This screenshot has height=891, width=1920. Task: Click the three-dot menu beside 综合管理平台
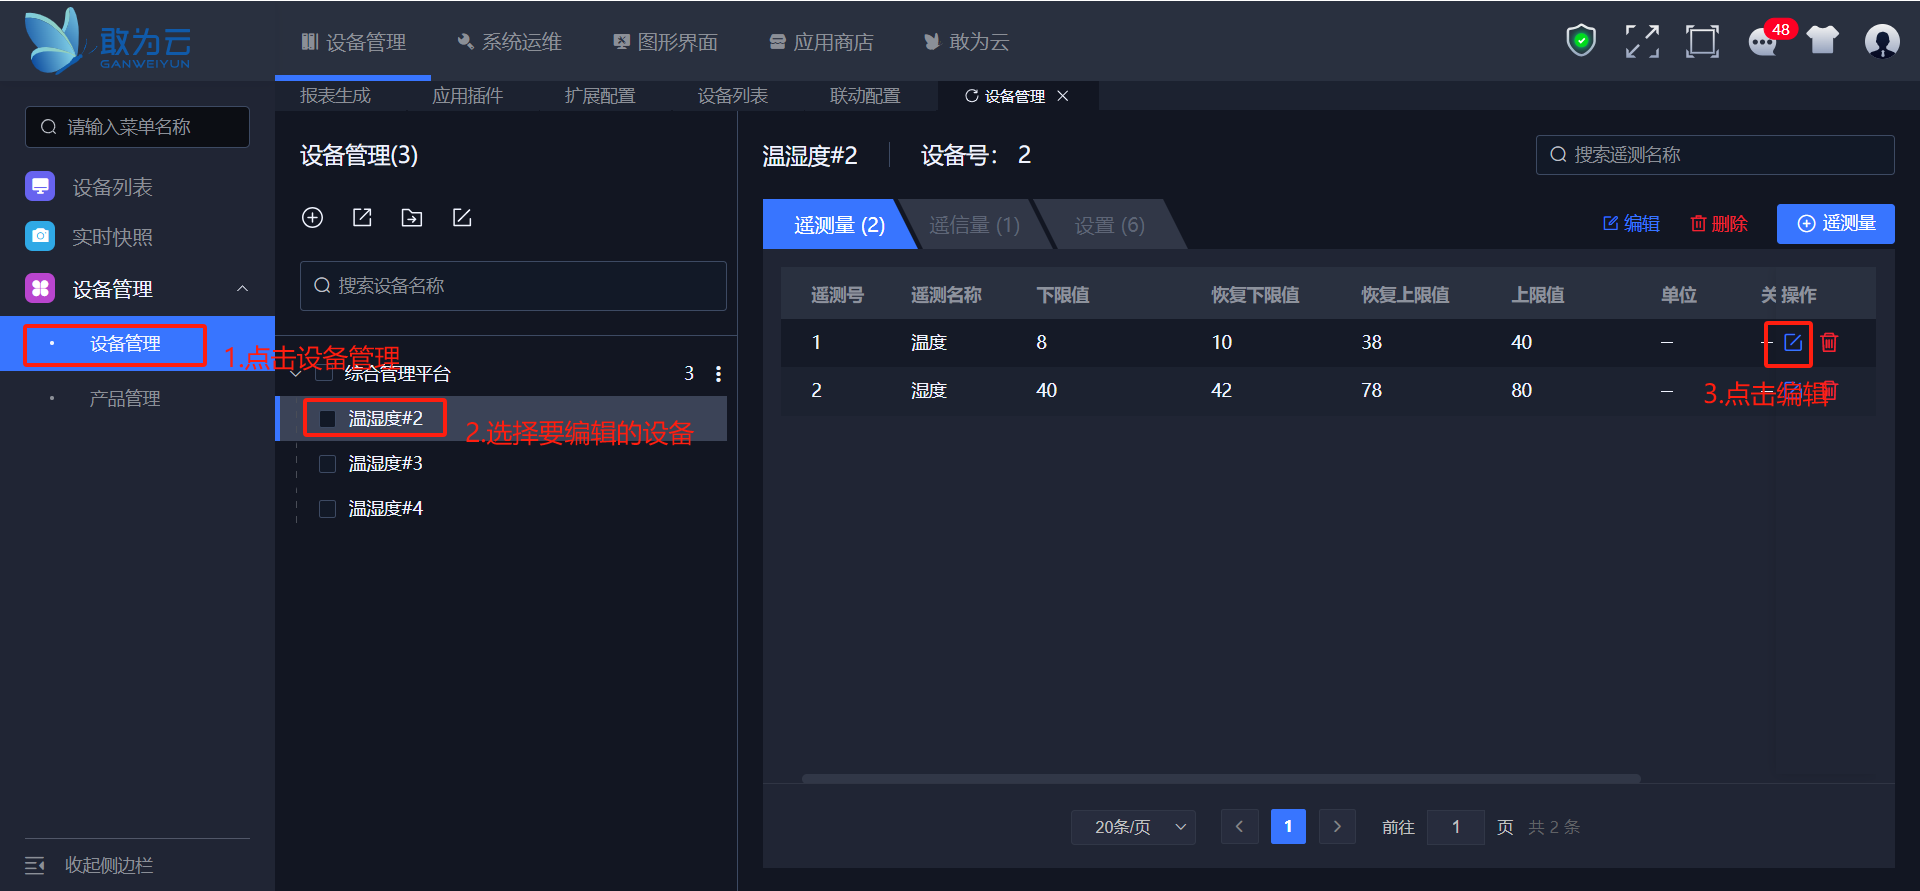pyautogui.click(x=718, y=374)
